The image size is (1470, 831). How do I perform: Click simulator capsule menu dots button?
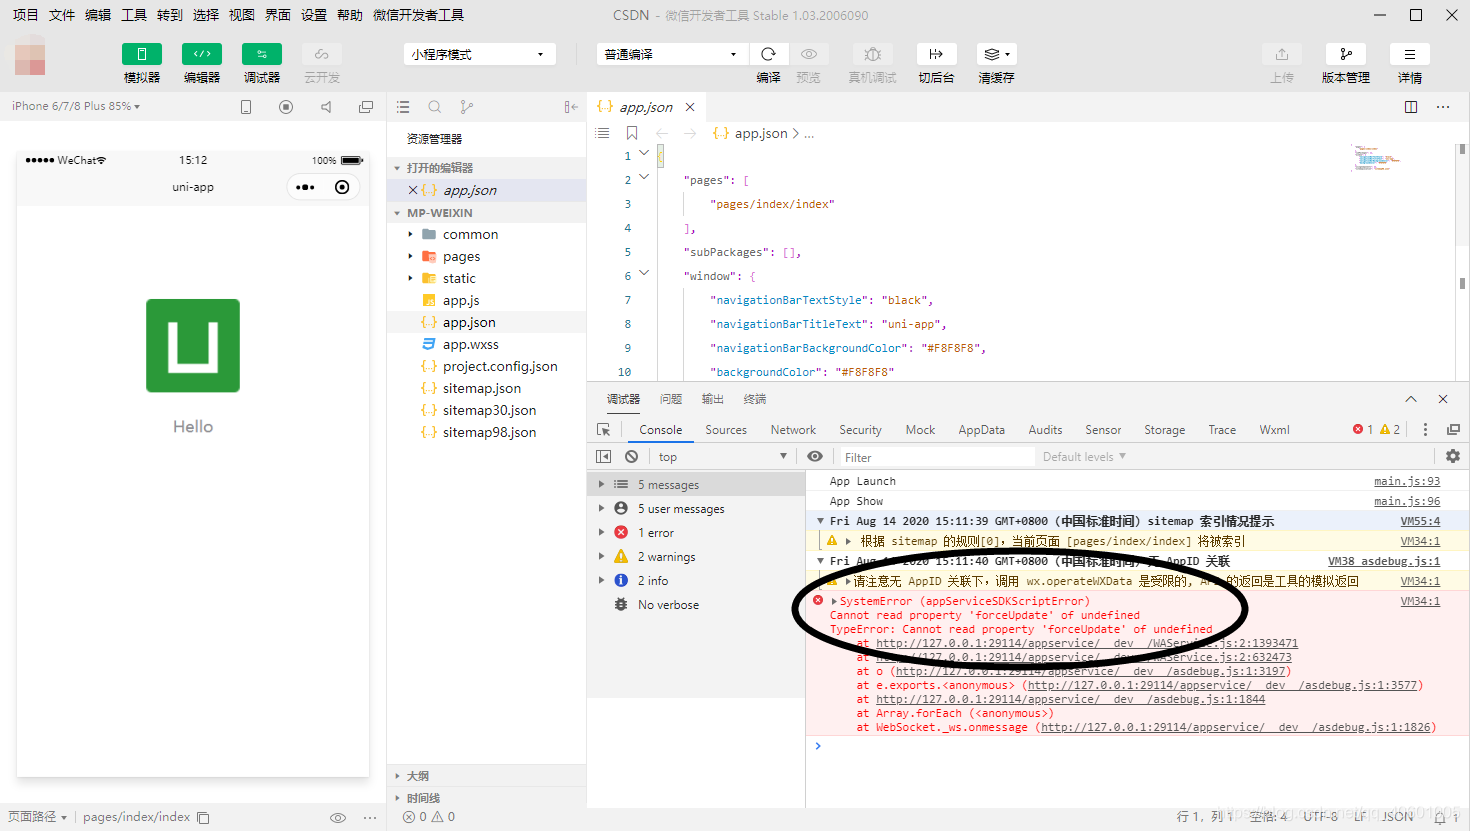[x=305, y=187]
